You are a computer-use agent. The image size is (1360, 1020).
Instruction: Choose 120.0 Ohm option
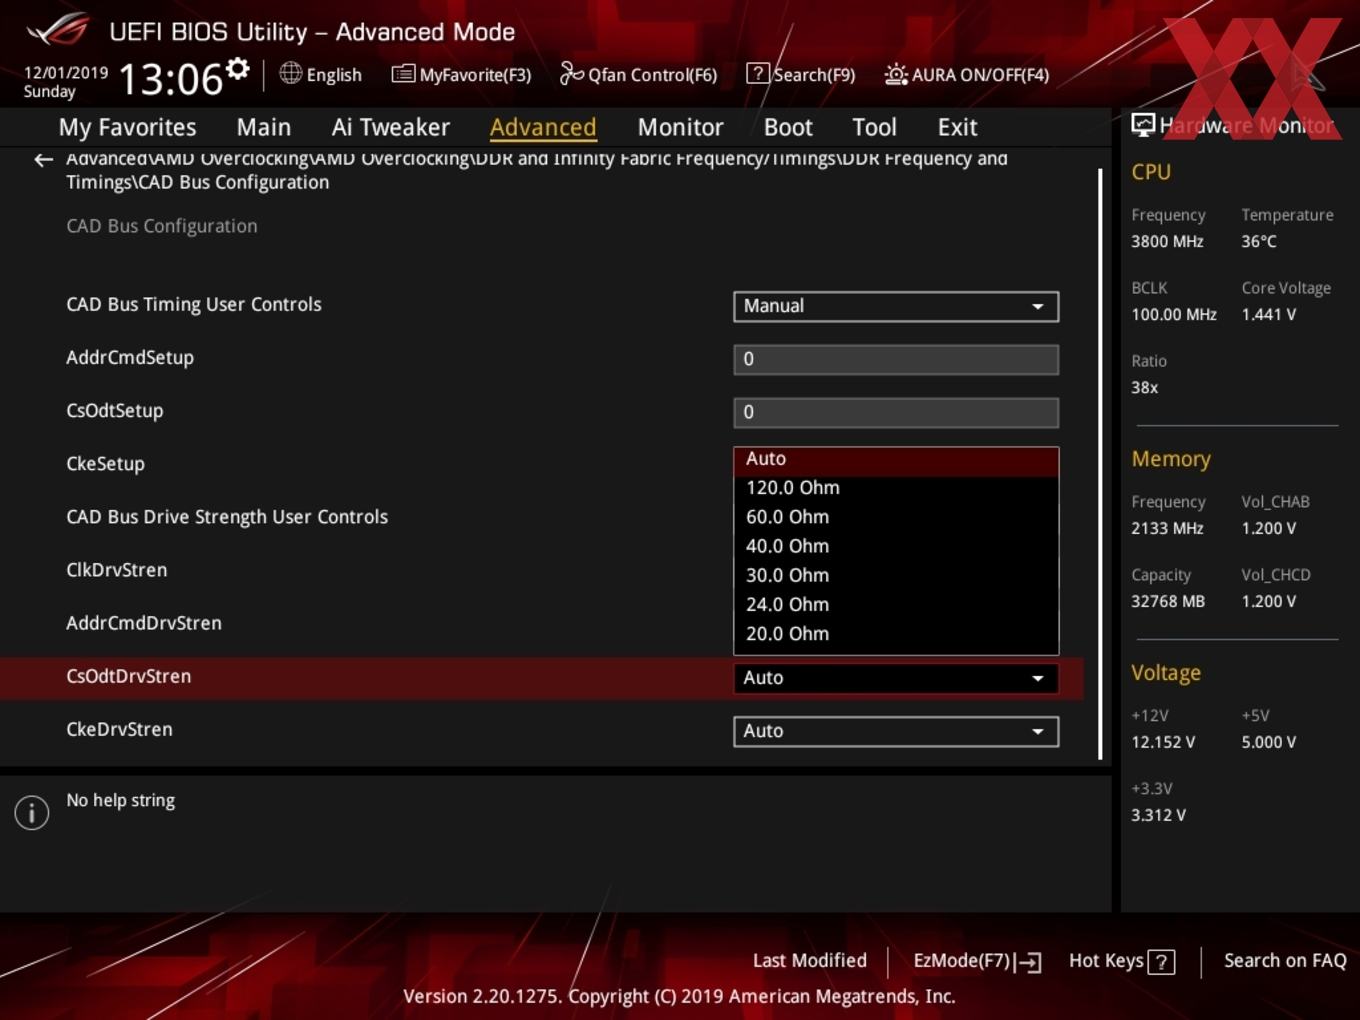click(896, 488)
